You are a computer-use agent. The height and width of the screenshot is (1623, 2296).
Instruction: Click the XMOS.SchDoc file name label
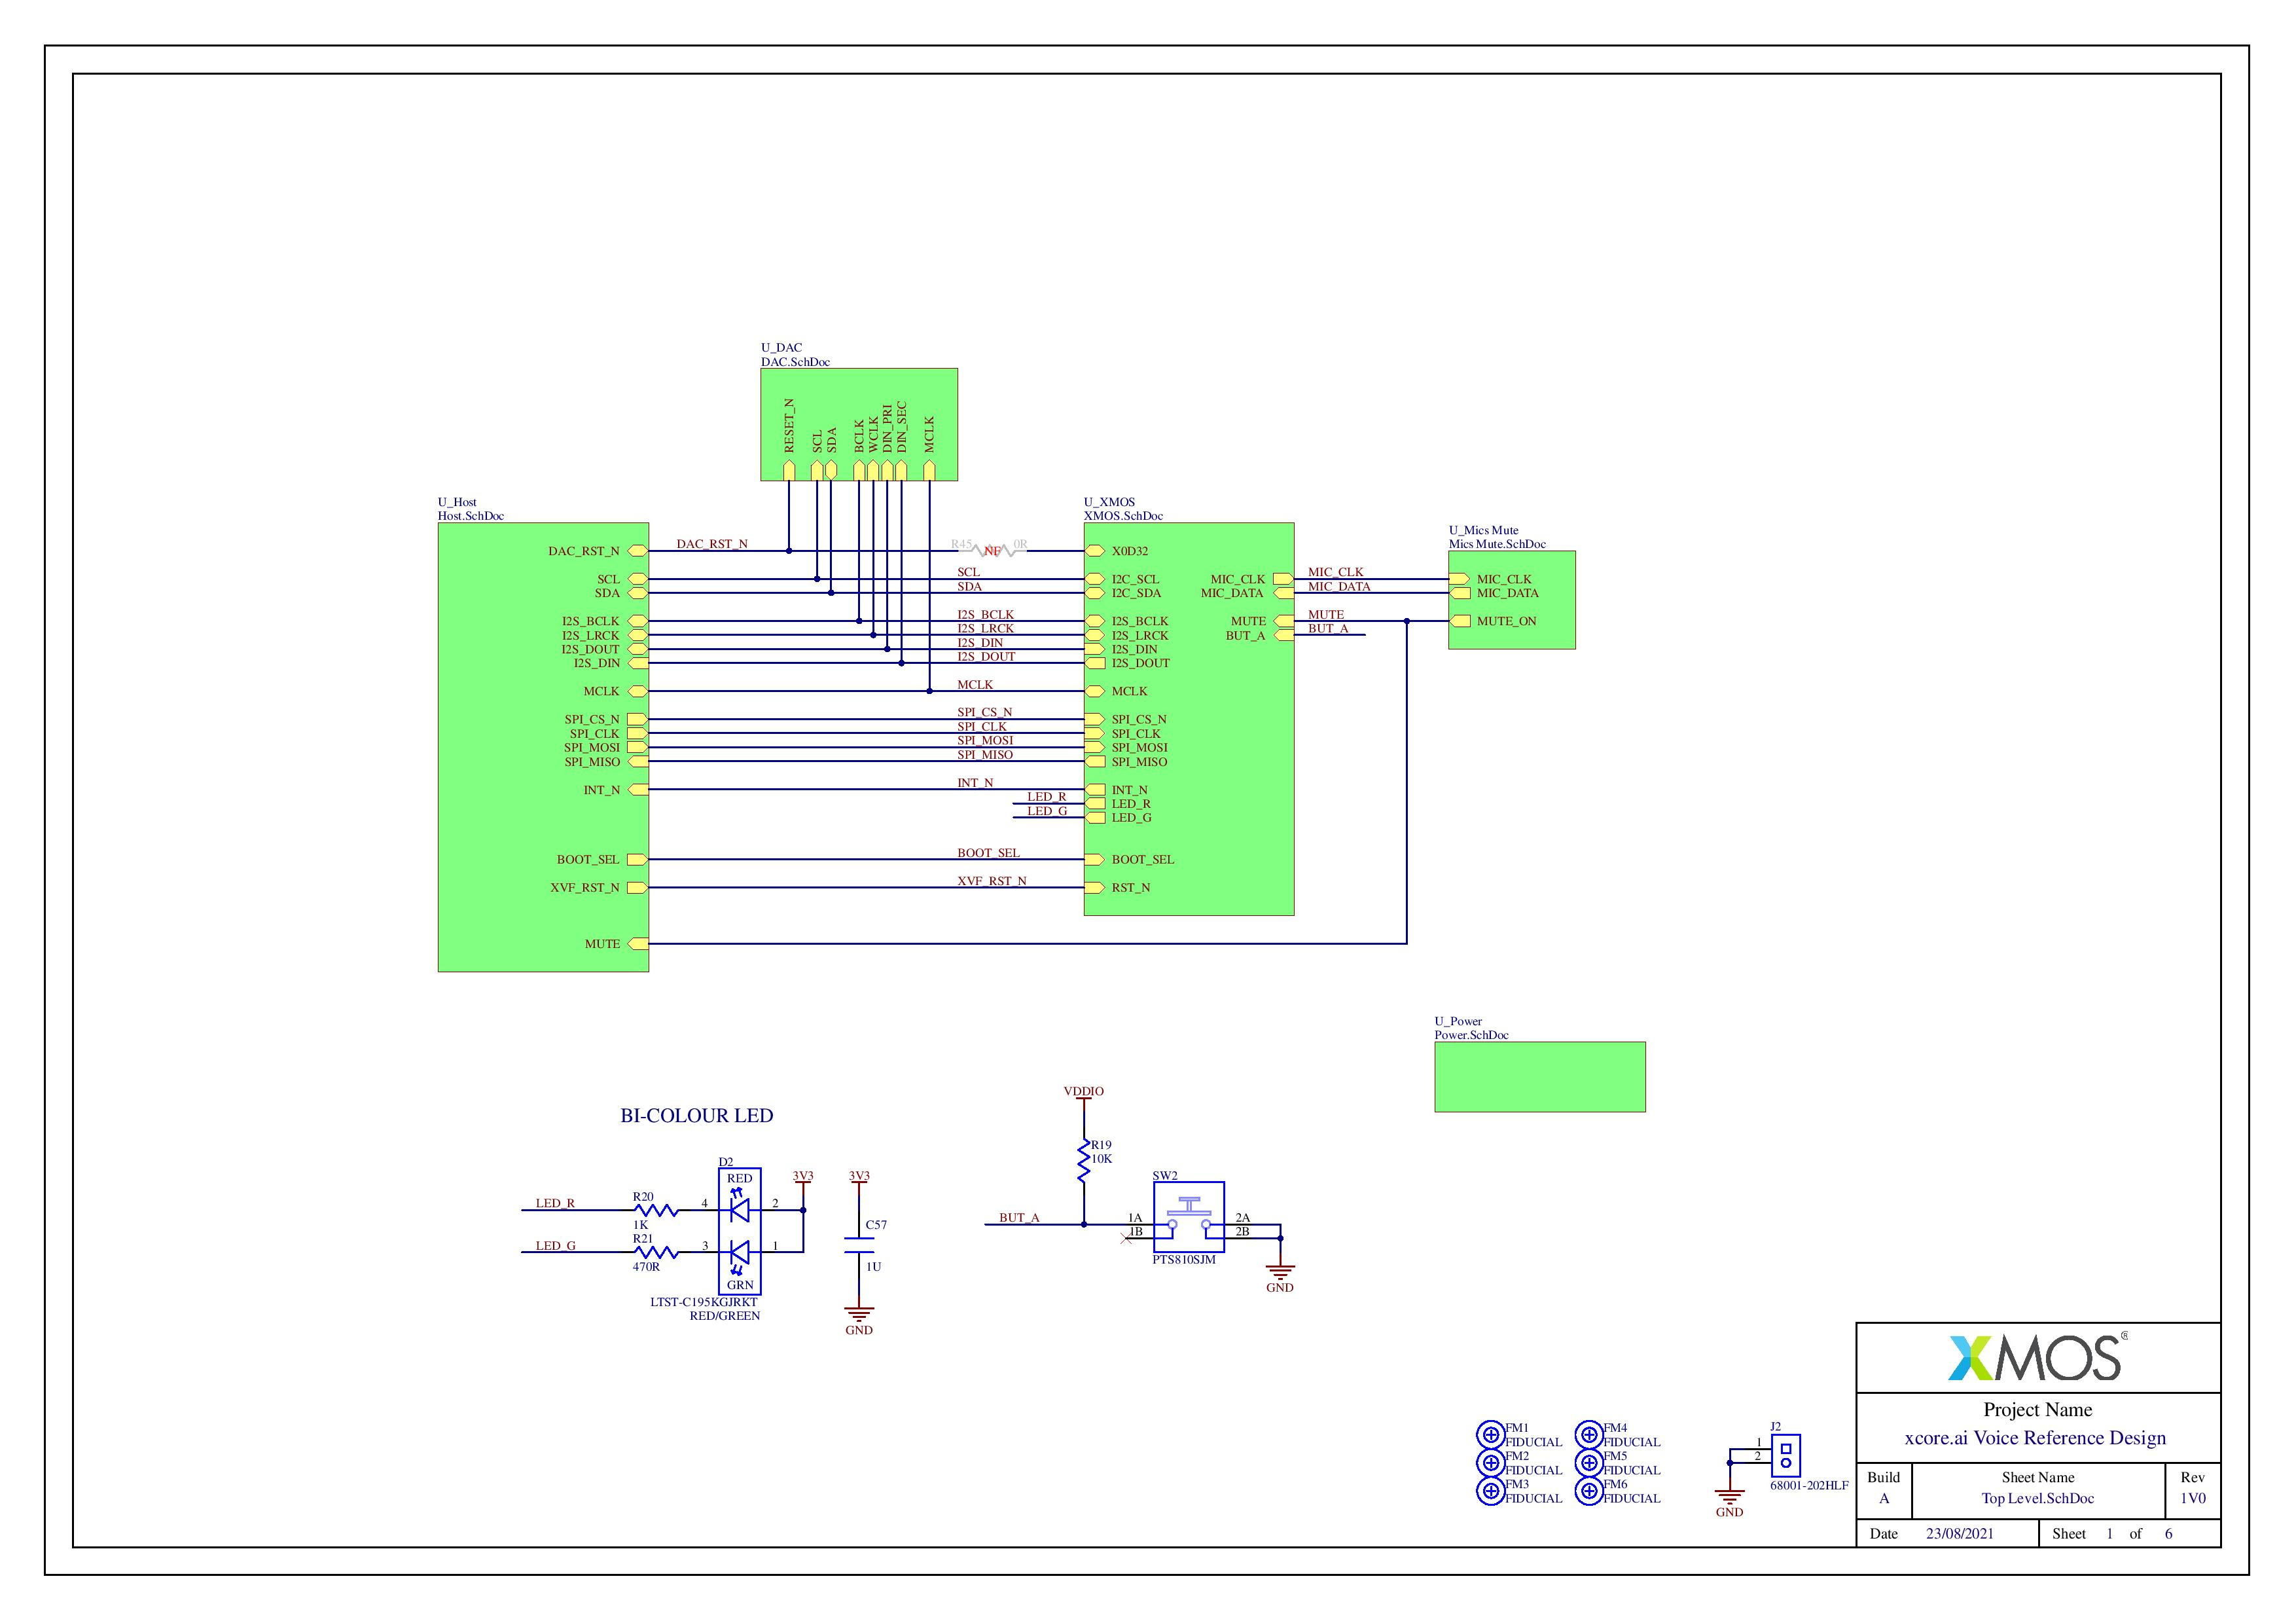click(x=1123, y=516)
